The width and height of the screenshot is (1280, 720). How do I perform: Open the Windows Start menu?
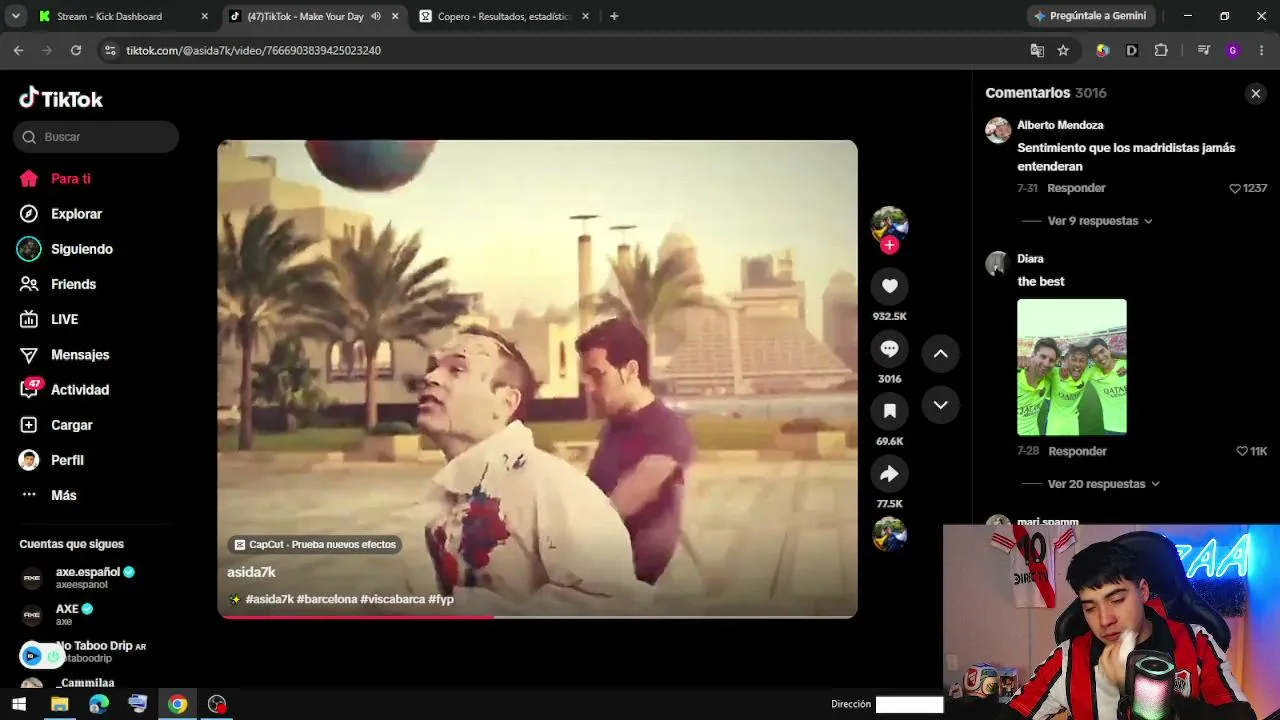click(x=18, y=704)
